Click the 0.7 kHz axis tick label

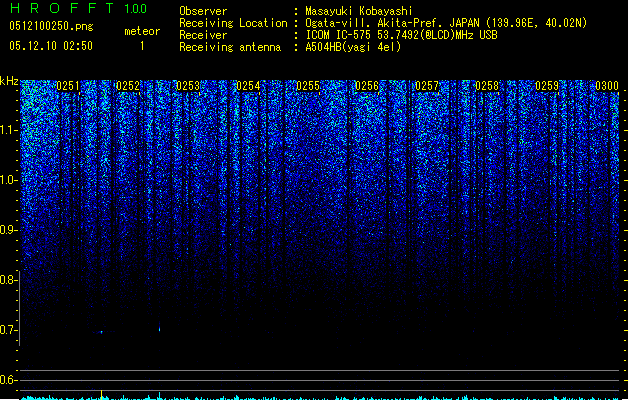(x=8, y=330)
